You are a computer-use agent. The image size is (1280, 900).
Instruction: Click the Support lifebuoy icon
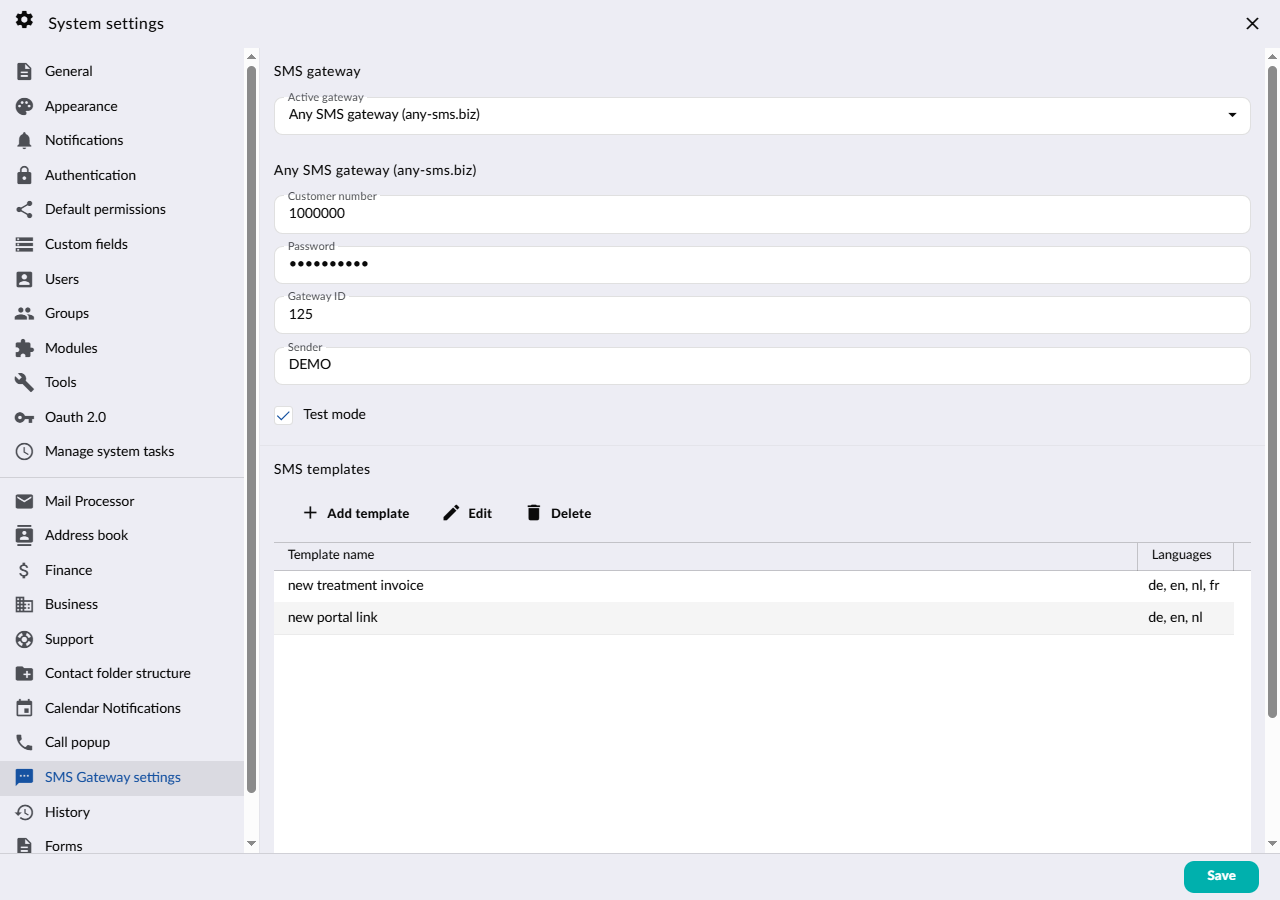24,639
